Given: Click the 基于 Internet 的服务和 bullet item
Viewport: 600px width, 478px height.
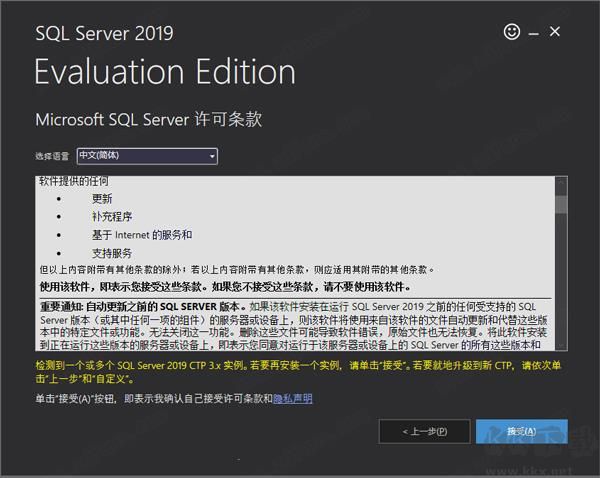Looking at the screenshot, I should (142, 235).
